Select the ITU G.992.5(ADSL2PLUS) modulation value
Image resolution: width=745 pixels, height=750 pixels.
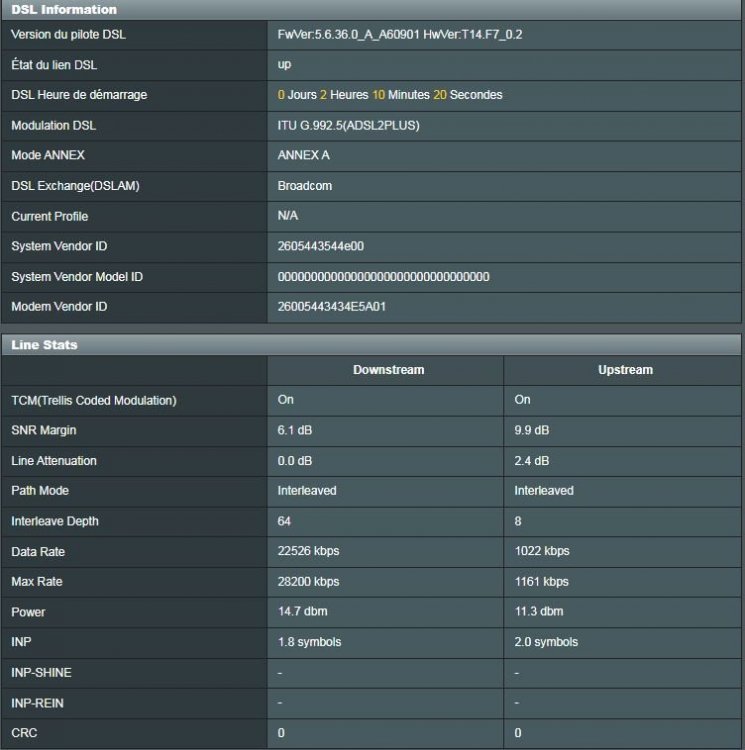(348, 126)
